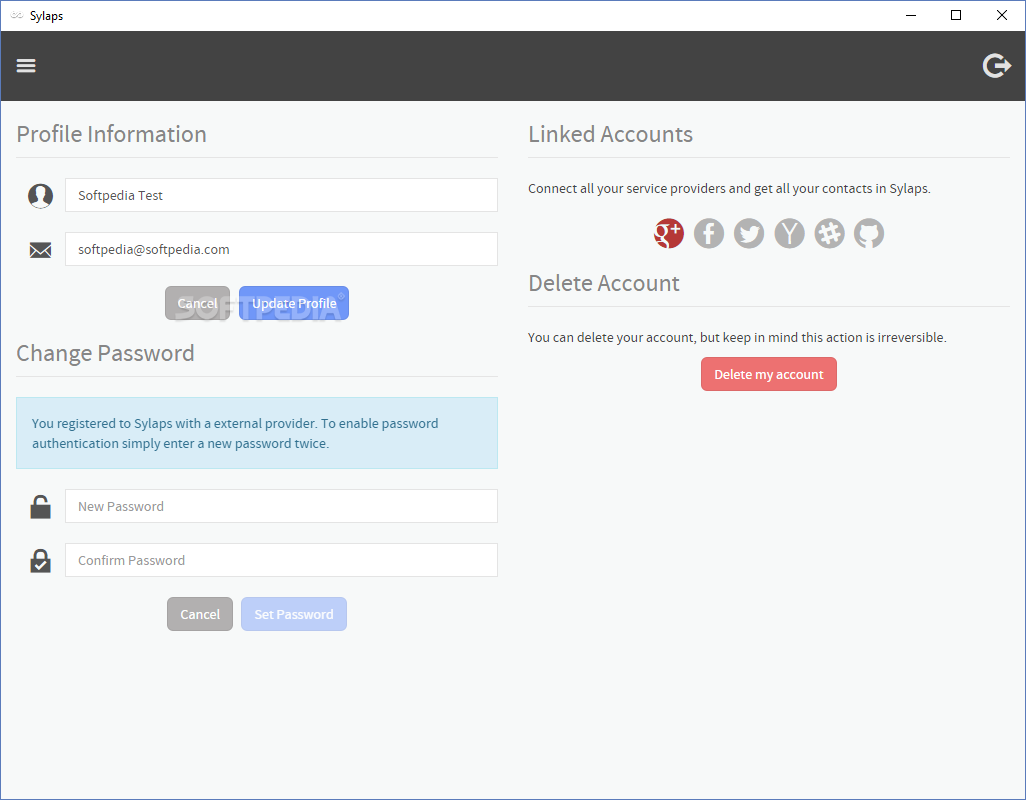
Task: Minimize the Sylaps window
Action: (x=910, y=15)
